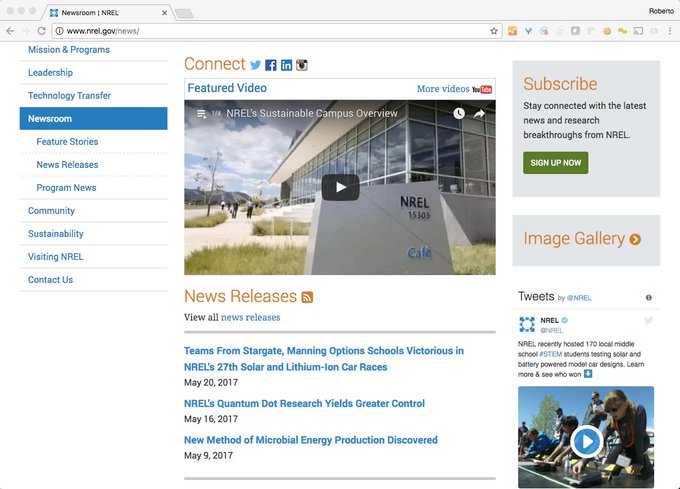Click the YouTube logo next to More videos

(x=482, y=89)
